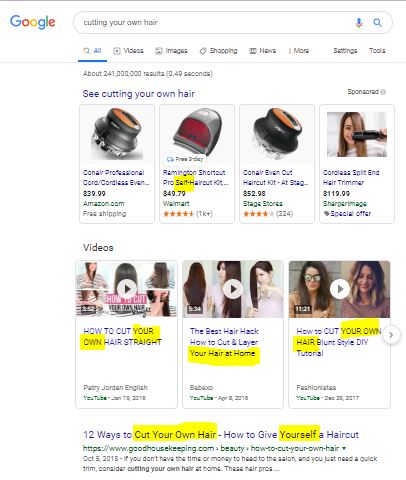Open Remington Shortcut Pro Self-Haircut Kit title

196,177
